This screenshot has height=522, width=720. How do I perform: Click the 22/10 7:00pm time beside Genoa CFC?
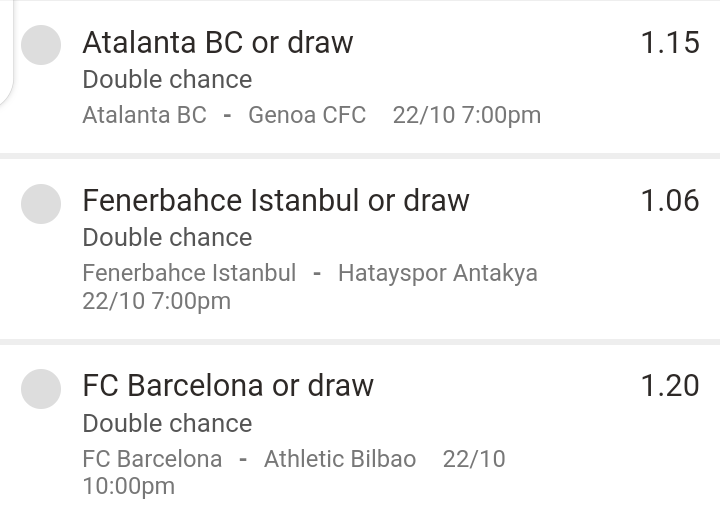(x=466, y=115)
